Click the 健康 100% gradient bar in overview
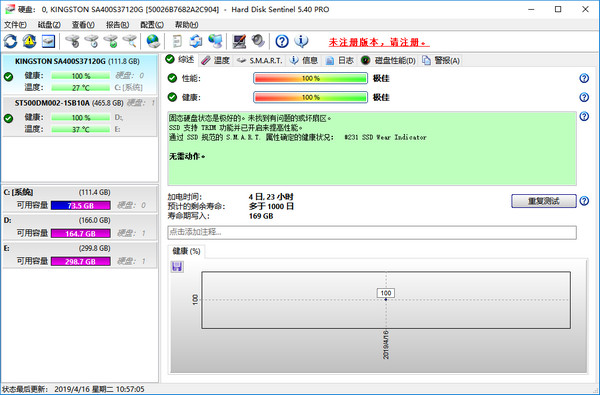The height and width of the screenshot is (395, 600). [310, 97]
